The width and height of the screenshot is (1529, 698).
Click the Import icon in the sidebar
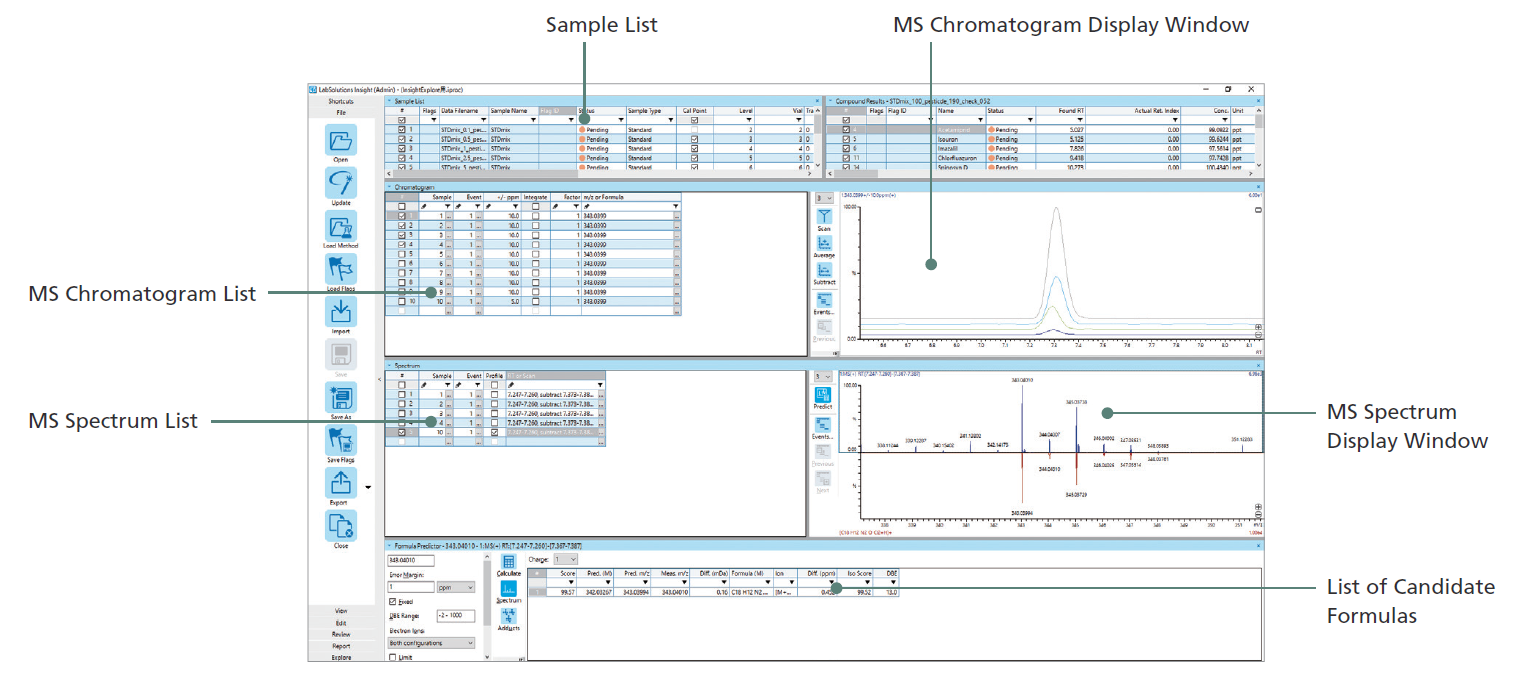click(341, 312)
